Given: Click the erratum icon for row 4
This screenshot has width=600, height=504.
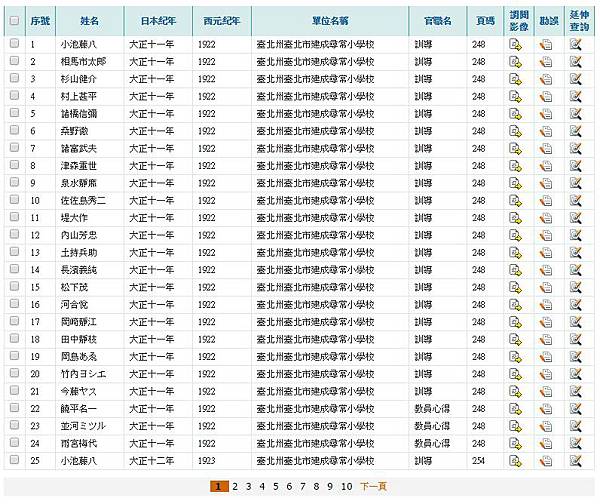Looking at the screenshot, I should [x=546, y=97].
